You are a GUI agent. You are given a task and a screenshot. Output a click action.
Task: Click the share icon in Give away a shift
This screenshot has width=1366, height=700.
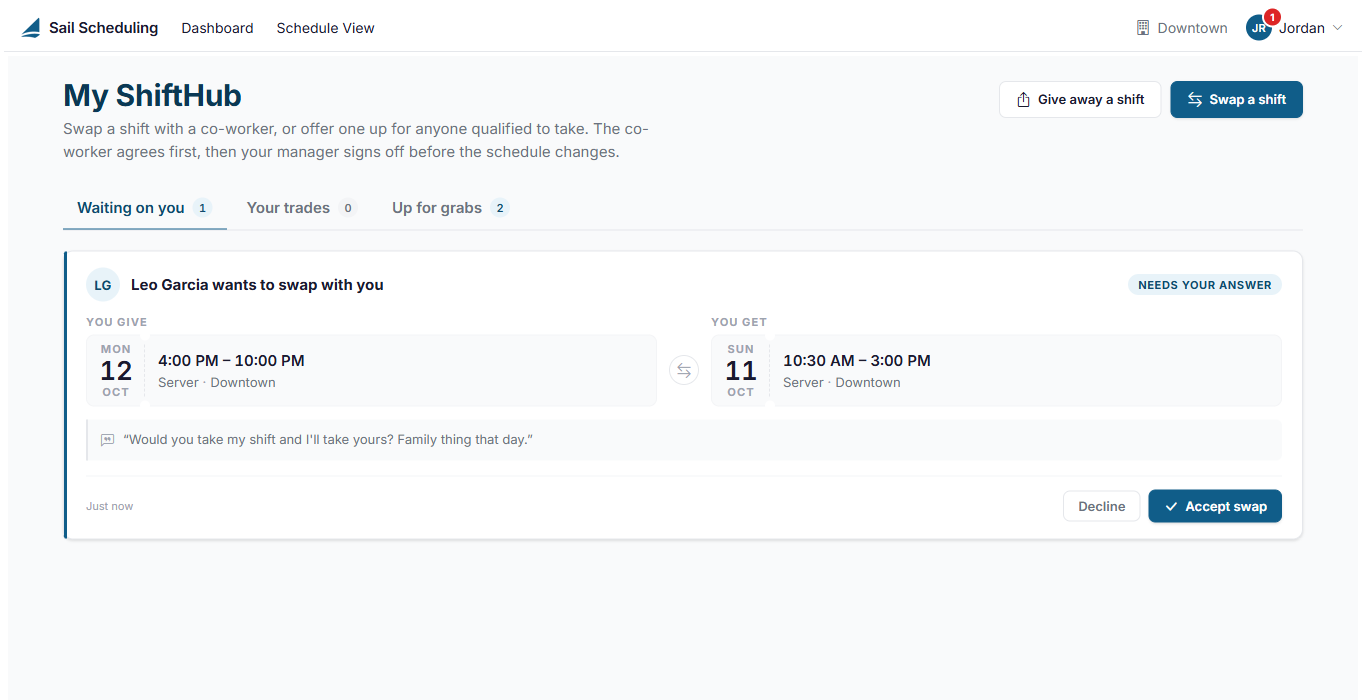tap(1023, 100)
